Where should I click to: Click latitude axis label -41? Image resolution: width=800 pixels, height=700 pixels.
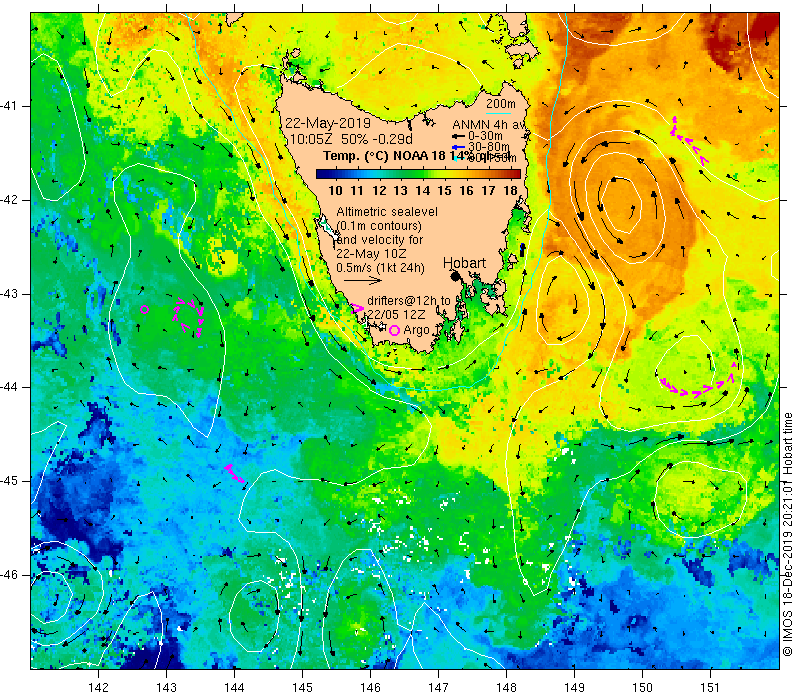[9, 106]
